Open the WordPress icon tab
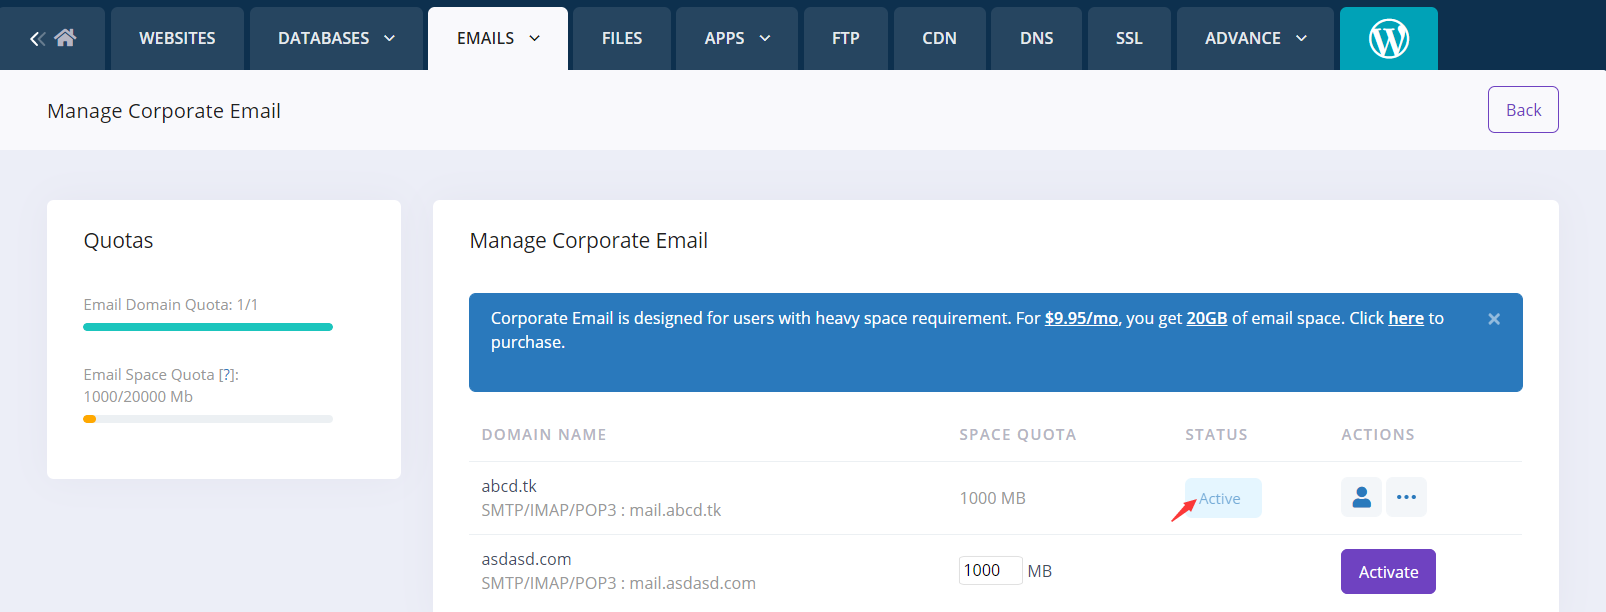The height and width of the screenshot is (612, 1606). pos(1388,39)
